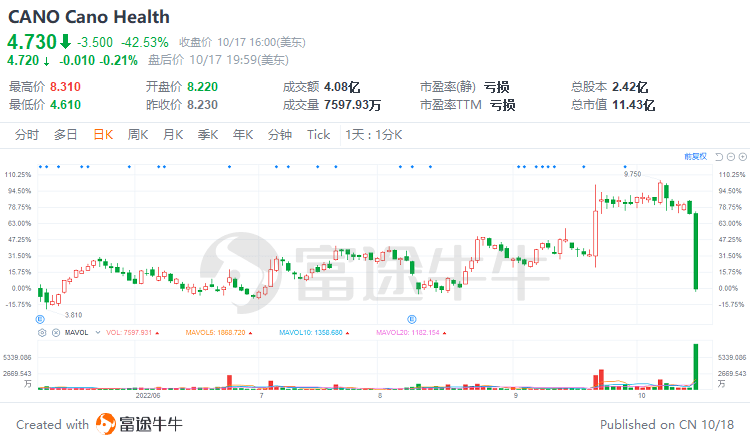This screenshot has height=445, width=750.
Task: Open the earnings E marker below August candles
Action: point(411,319)
